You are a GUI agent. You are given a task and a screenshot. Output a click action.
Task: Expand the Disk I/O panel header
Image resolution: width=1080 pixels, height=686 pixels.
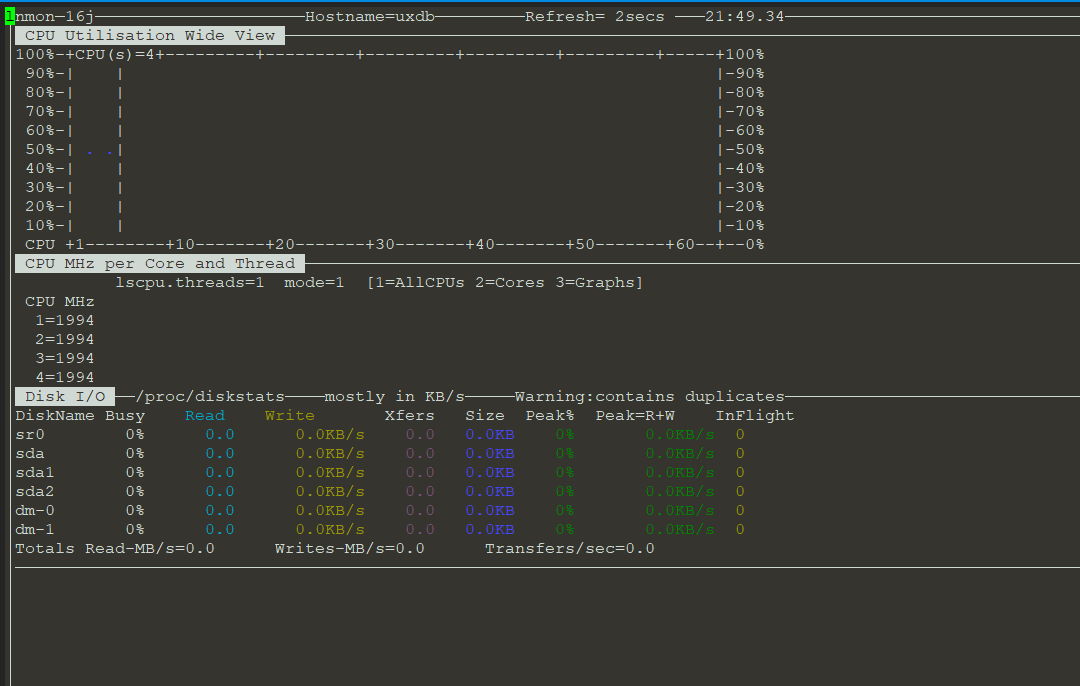click(x=64, y=395)
